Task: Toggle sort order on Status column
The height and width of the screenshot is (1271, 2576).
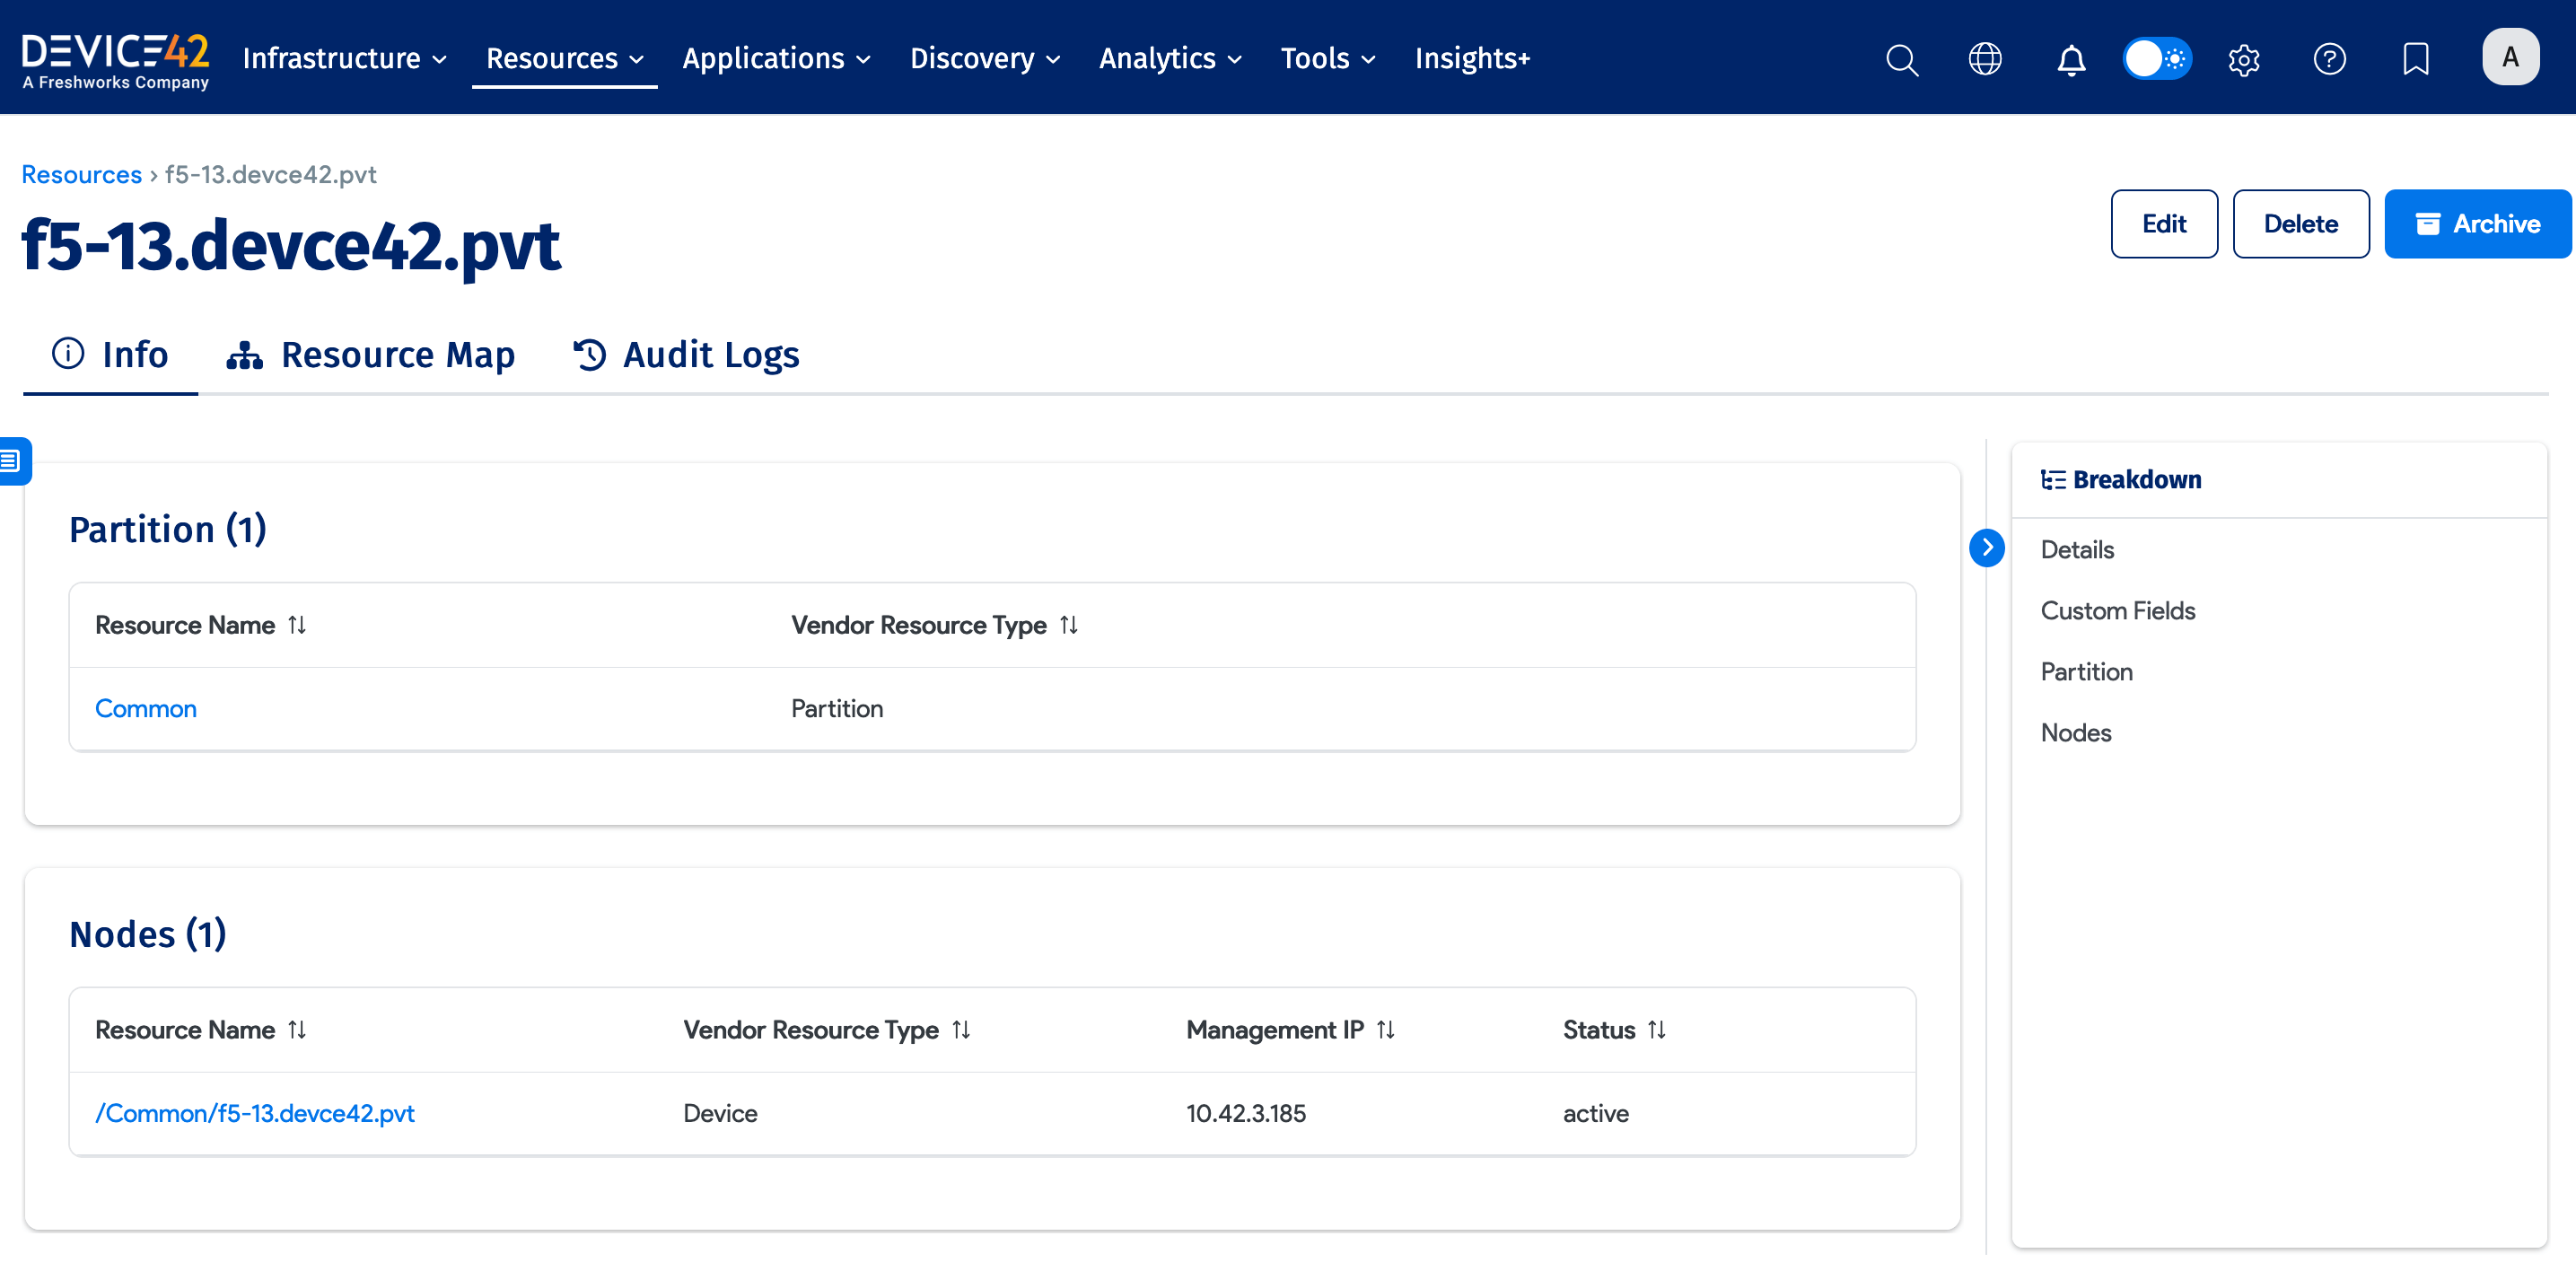Action: [1656, 1029]
